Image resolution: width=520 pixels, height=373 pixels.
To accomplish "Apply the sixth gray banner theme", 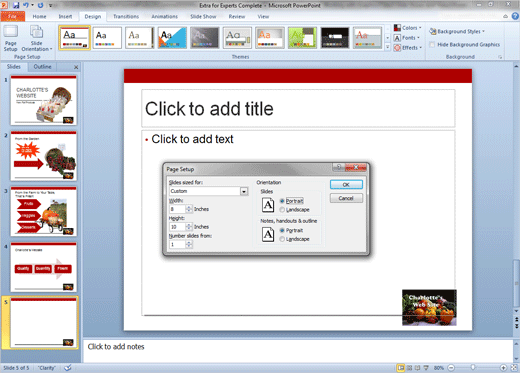I will (x=237, y=38).
